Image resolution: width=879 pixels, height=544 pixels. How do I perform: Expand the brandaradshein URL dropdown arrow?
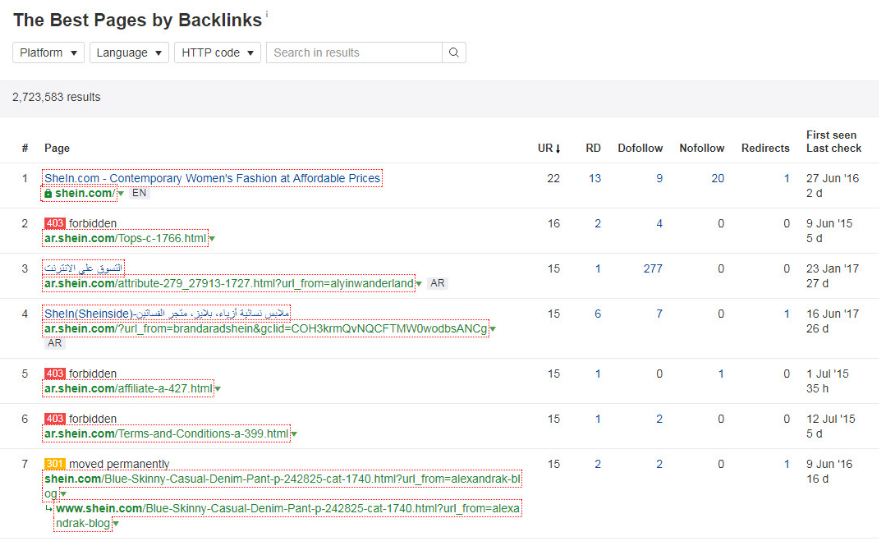coord(493,329)
